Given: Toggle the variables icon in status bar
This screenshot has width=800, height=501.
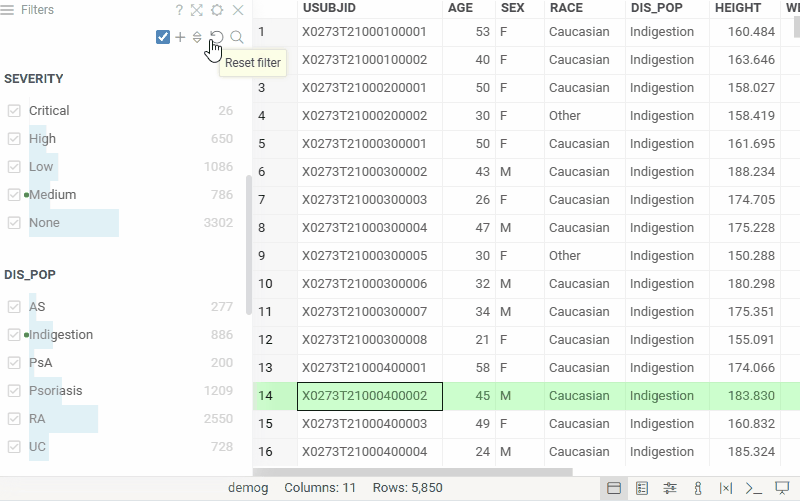Looking at the screenshot, I should (726, 488).
